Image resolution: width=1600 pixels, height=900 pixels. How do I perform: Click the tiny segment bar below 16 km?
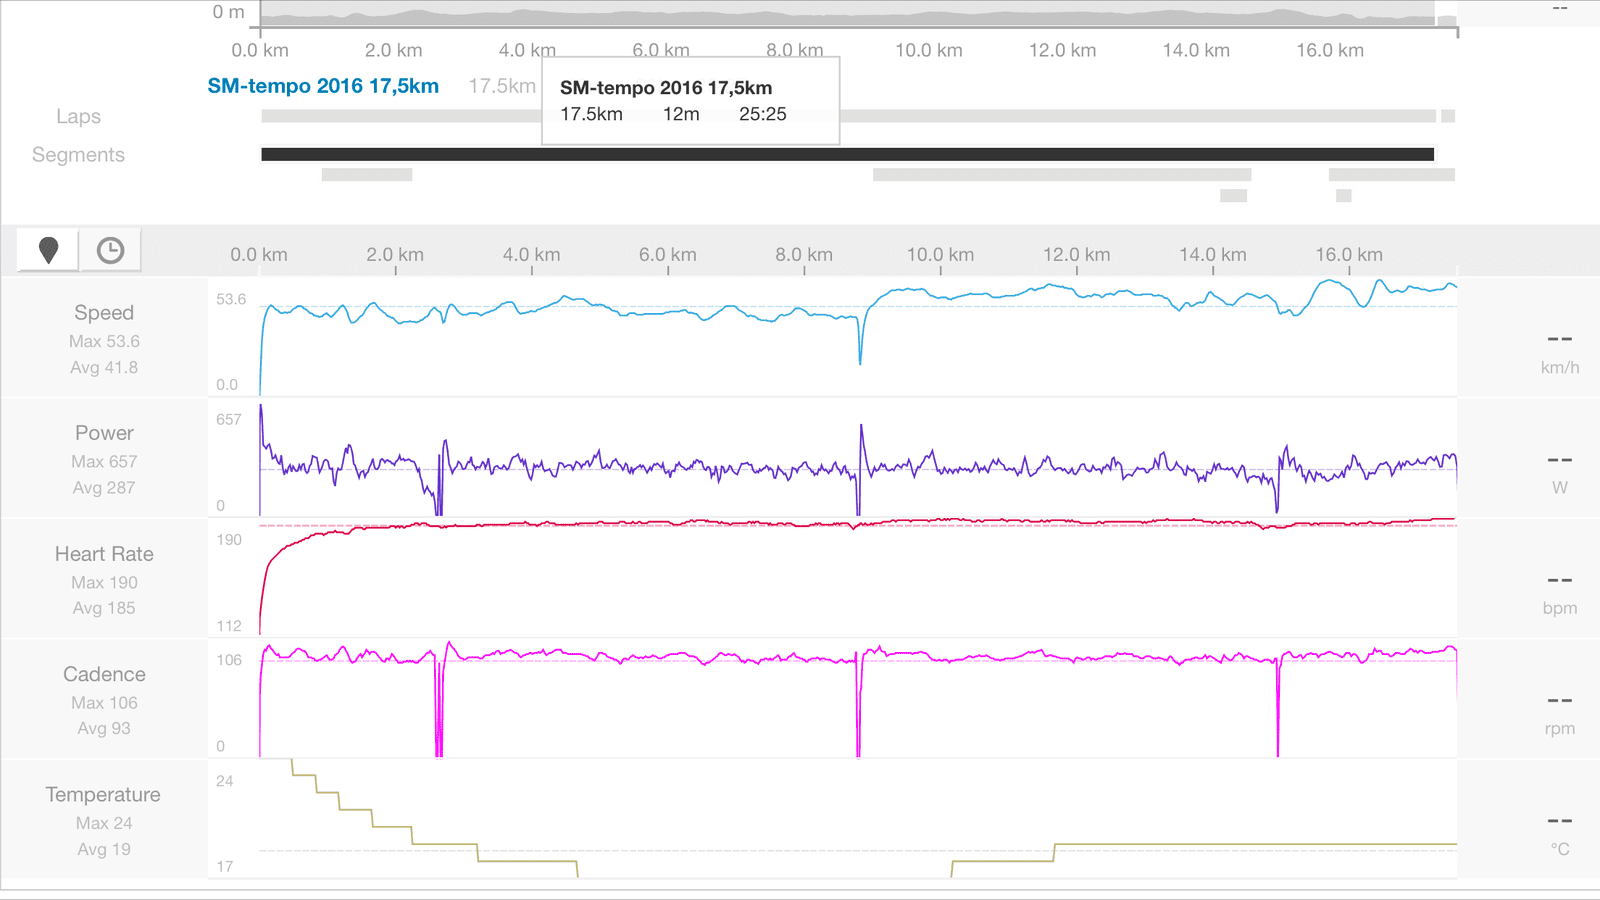(x=1343, y=196)
